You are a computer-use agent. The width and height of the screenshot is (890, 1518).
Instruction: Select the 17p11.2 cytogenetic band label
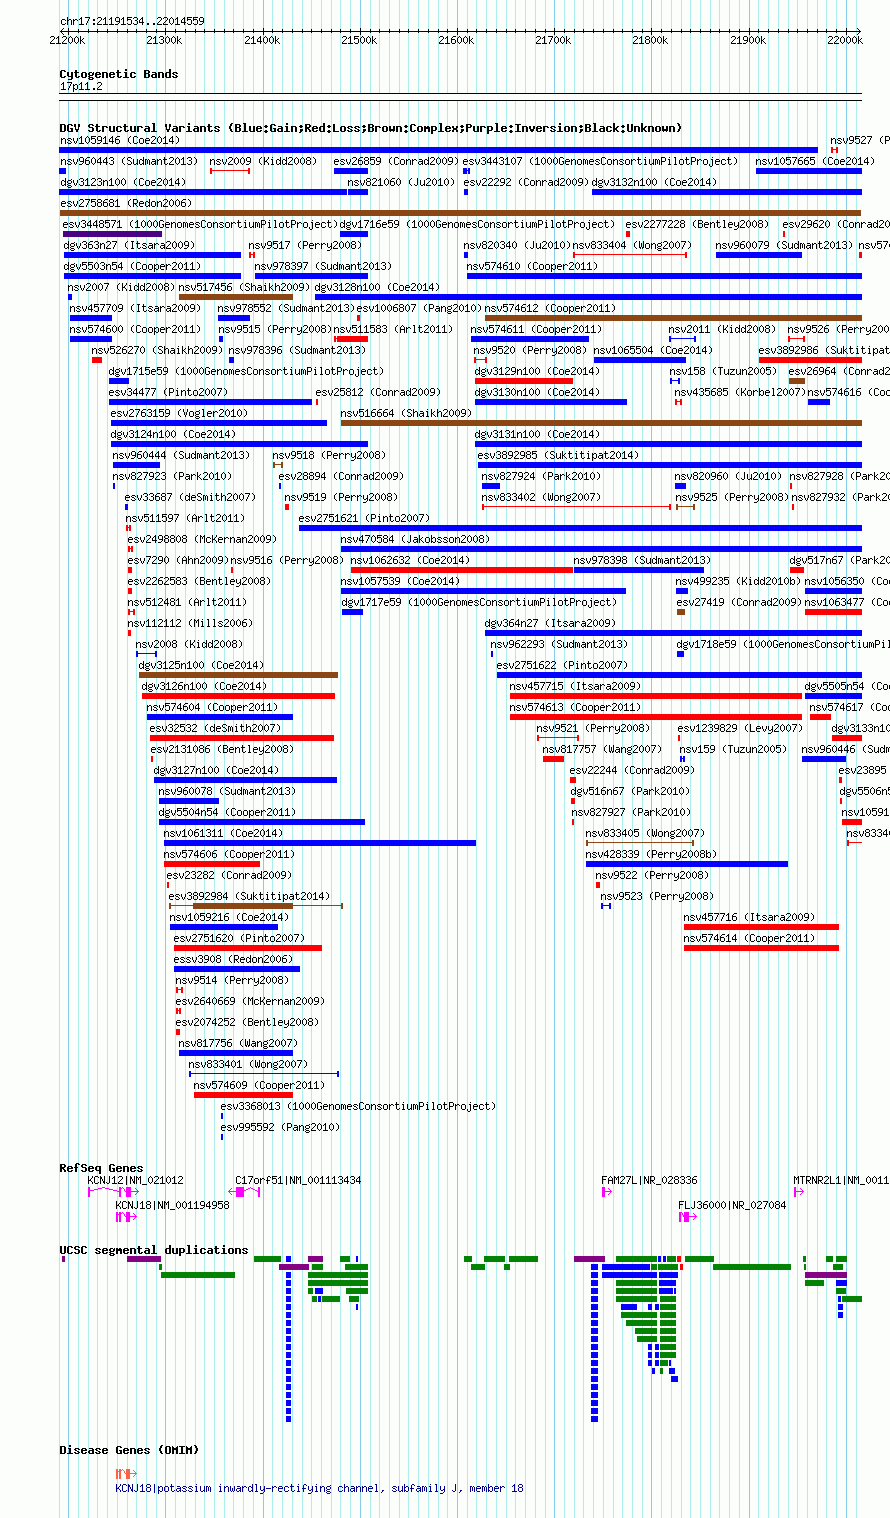tap(81, 87)
